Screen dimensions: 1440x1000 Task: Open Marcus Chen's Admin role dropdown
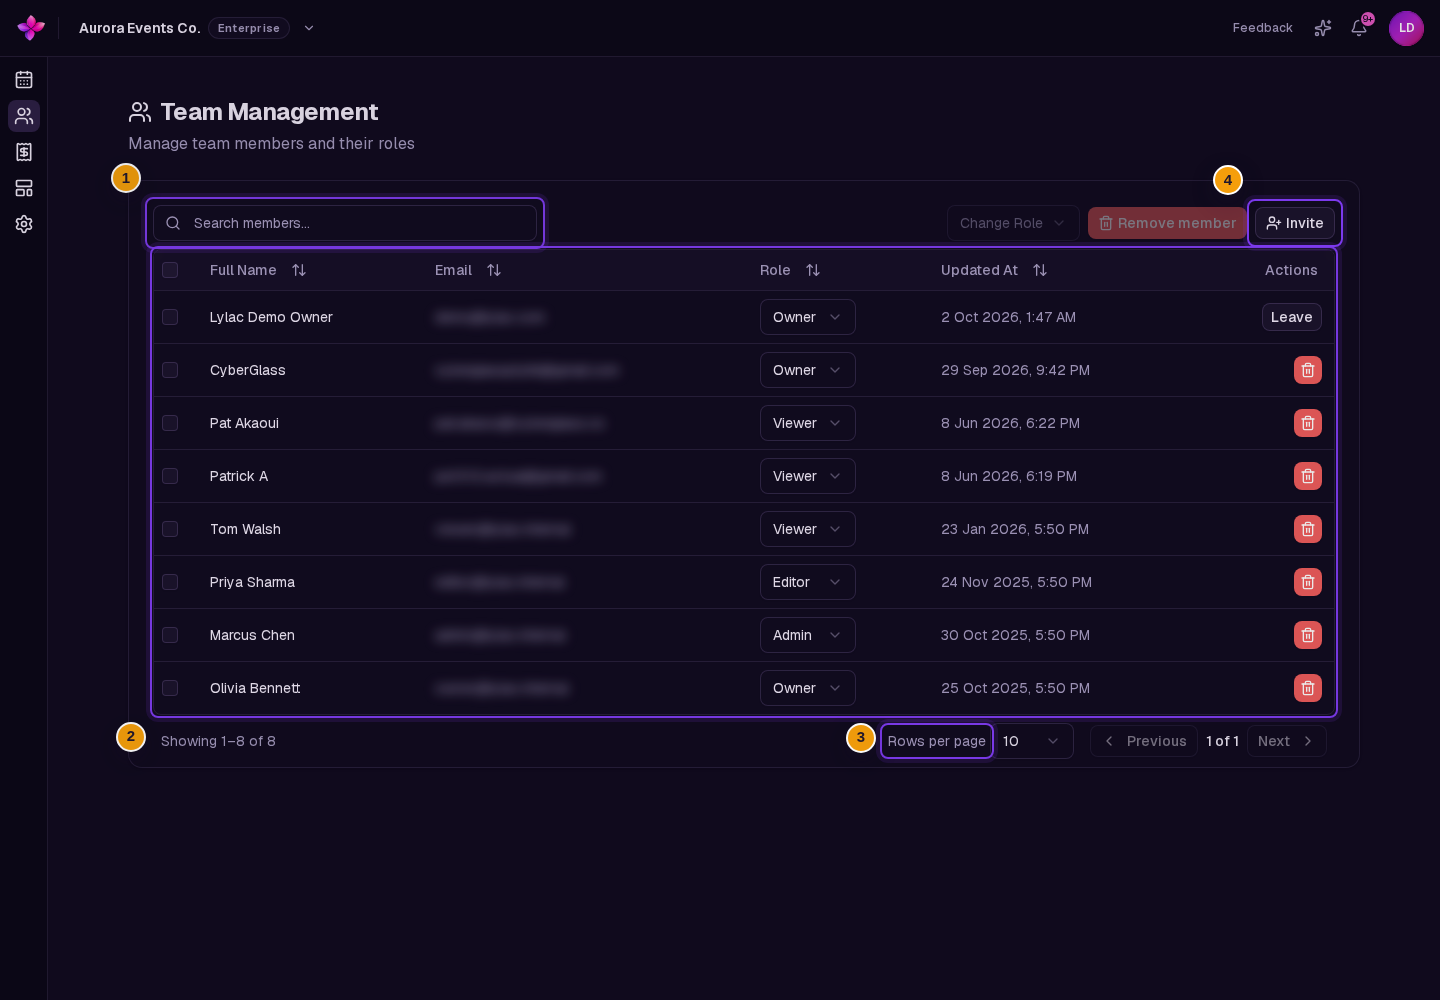tap(808, 635)
